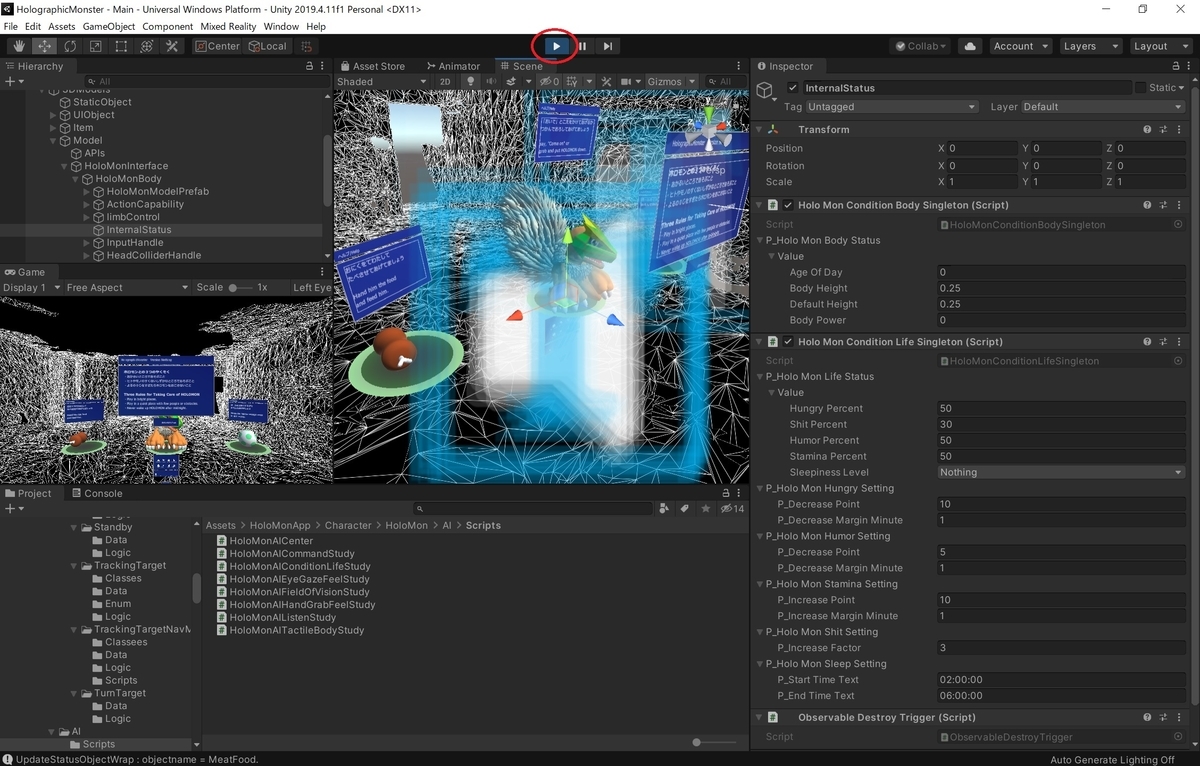Open the Layer Default dropdown
This screenshot has width=1200, height=766.
(x=1103, y=107)
